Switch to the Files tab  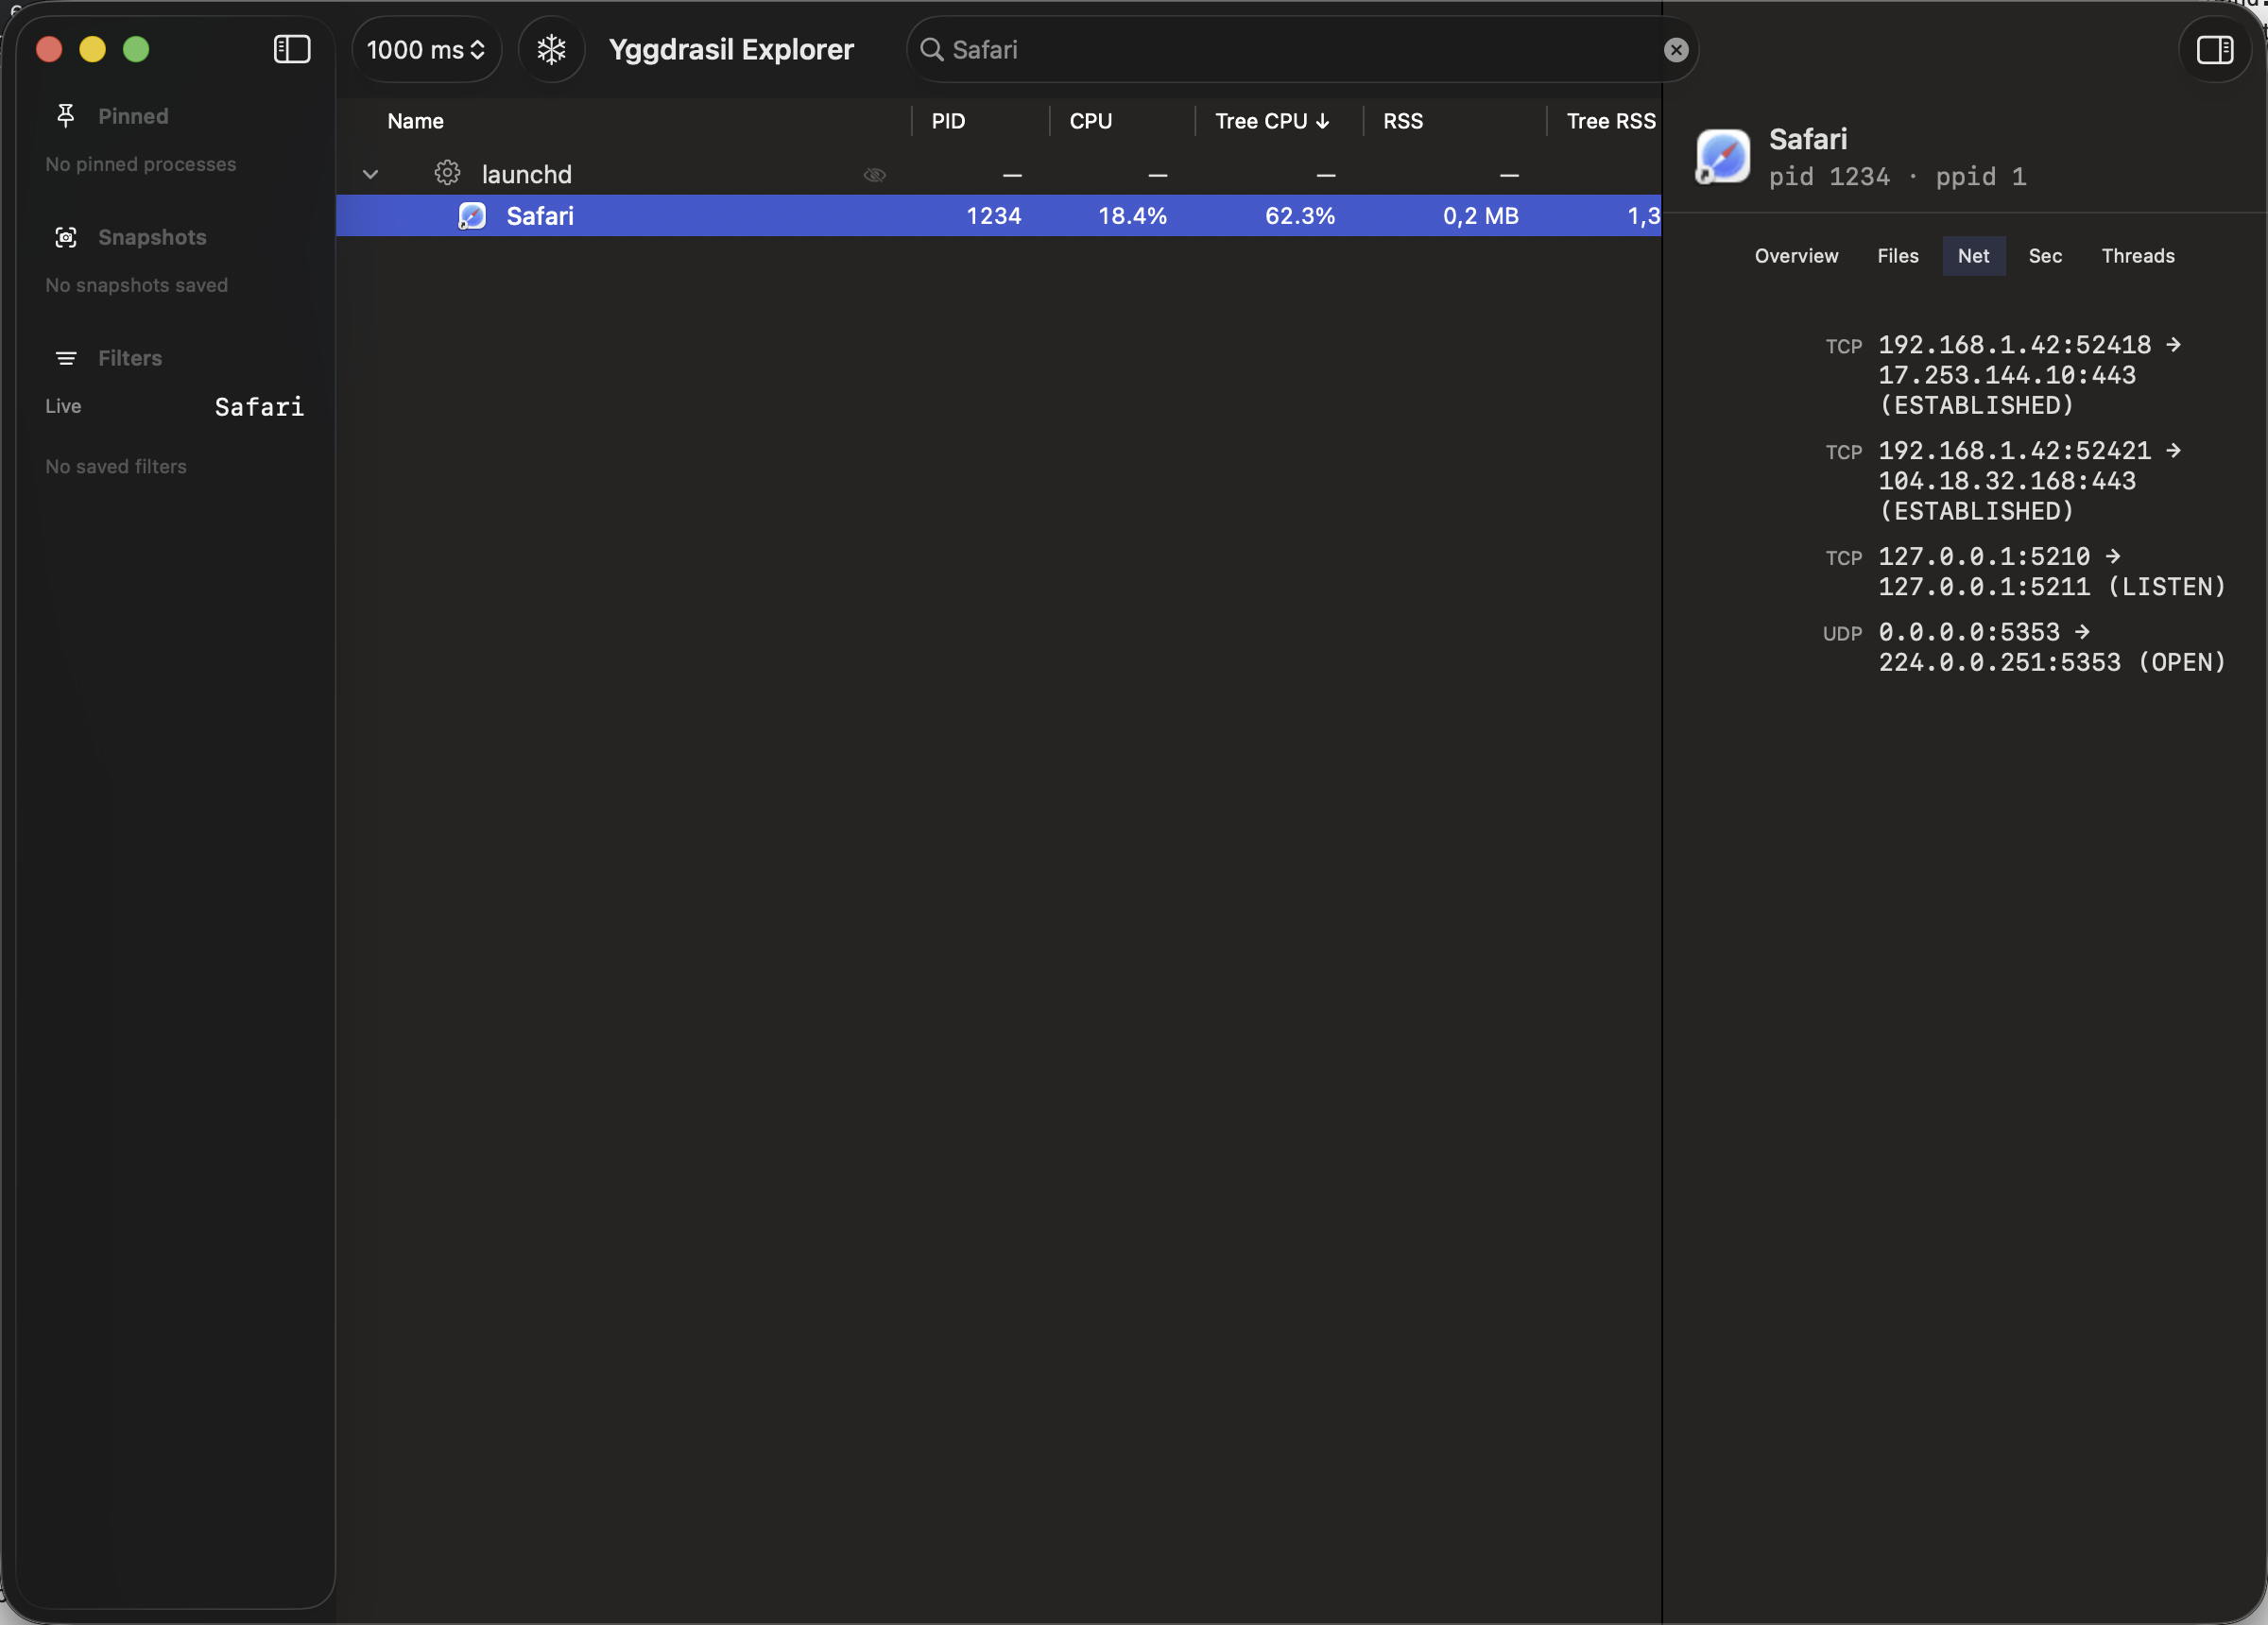(x=1897, y=256)
